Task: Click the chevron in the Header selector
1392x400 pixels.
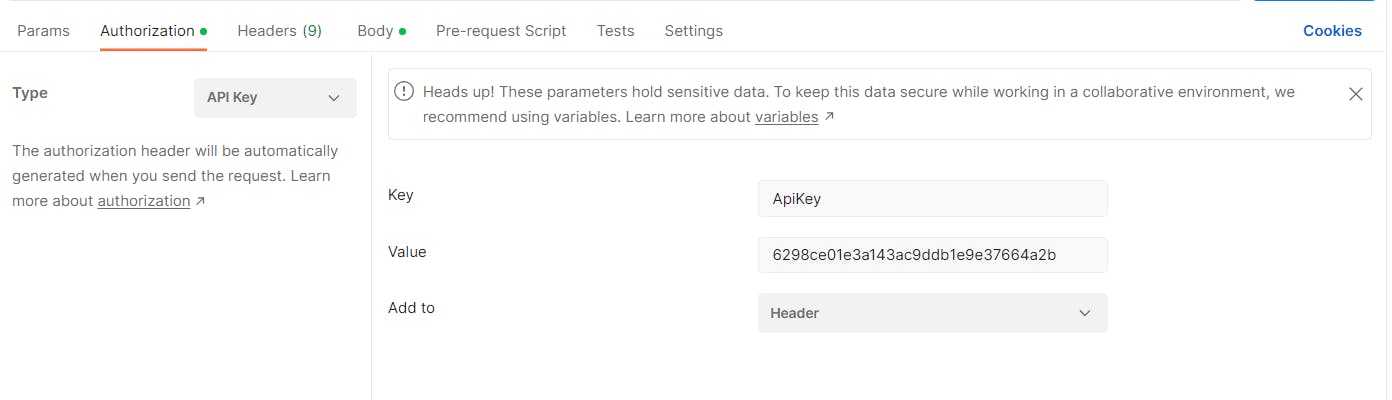Action: pyautogui.click(x=1085, y=313)
